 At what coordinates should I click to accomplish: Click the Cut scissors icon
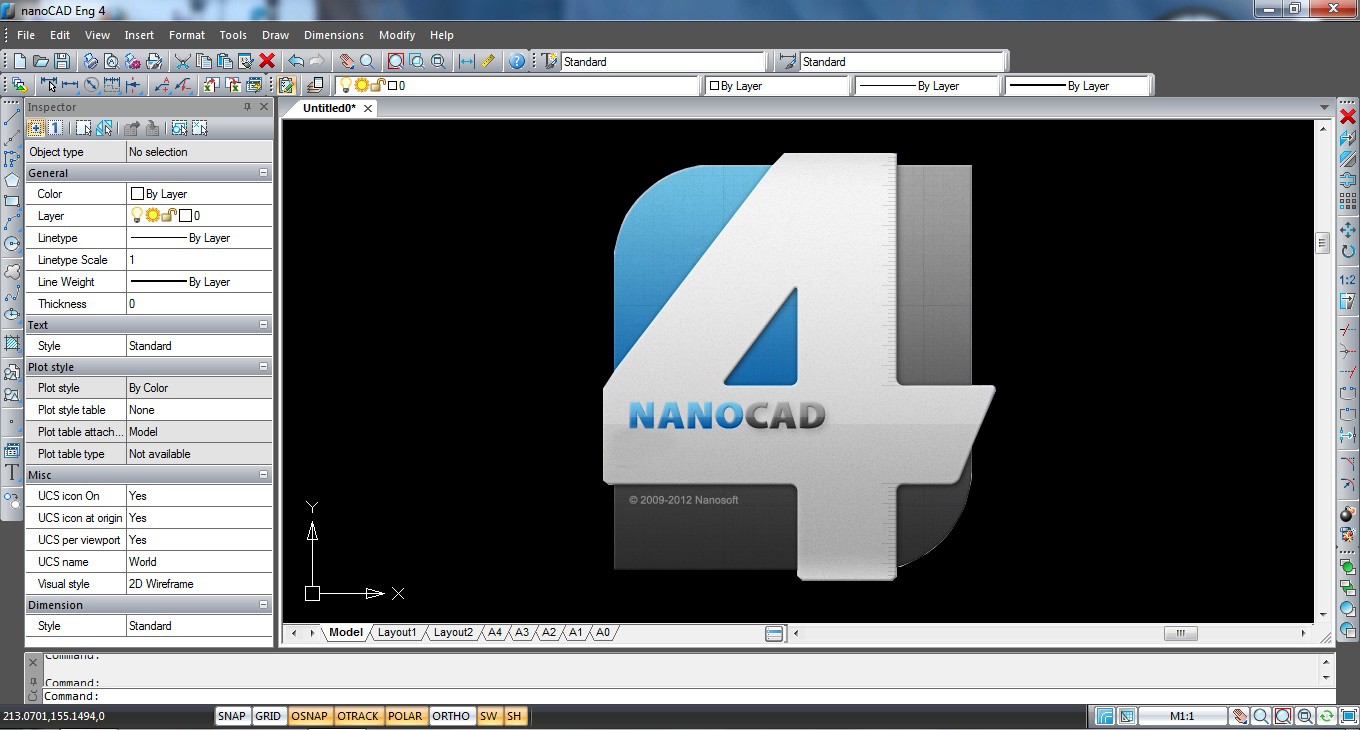tap(183, 61)
